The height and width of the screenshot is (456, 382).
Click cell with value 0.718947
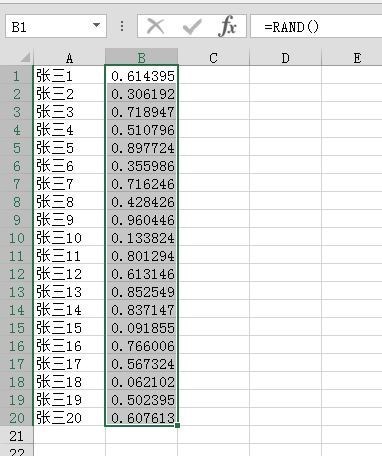pos(142,112)
